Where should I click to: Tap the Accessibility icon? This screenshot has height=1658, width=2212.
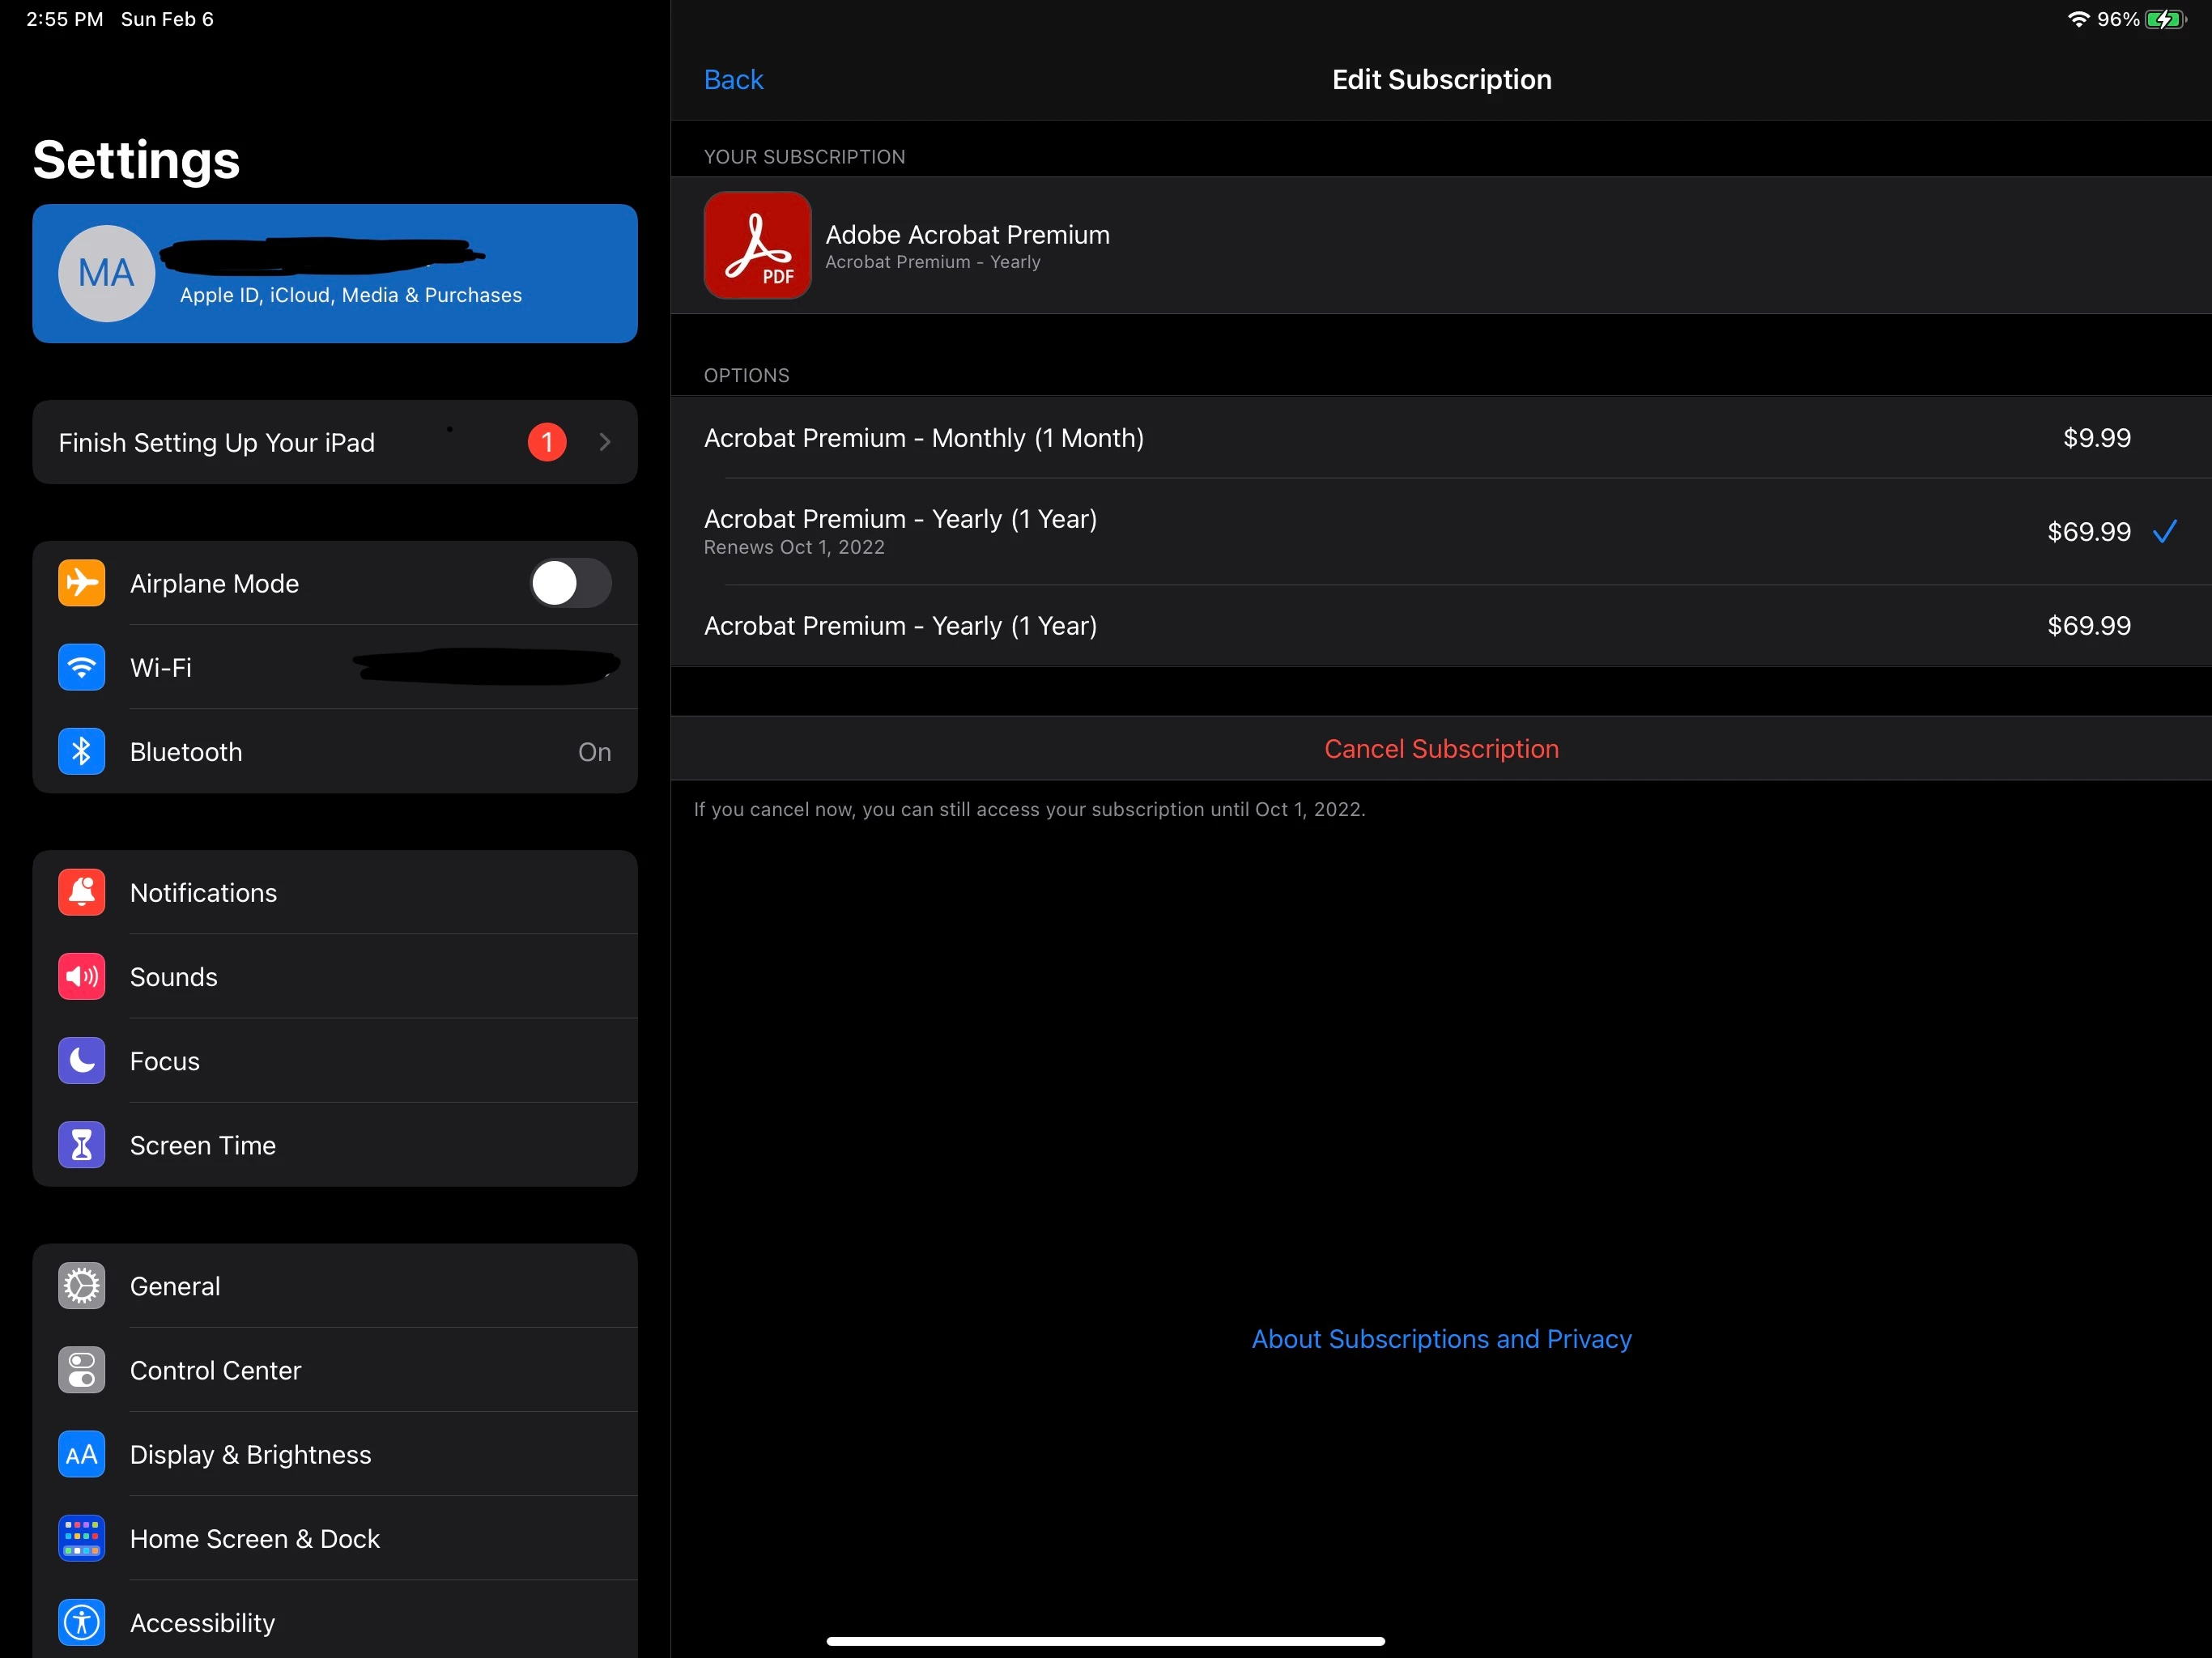pos(82,1622)
